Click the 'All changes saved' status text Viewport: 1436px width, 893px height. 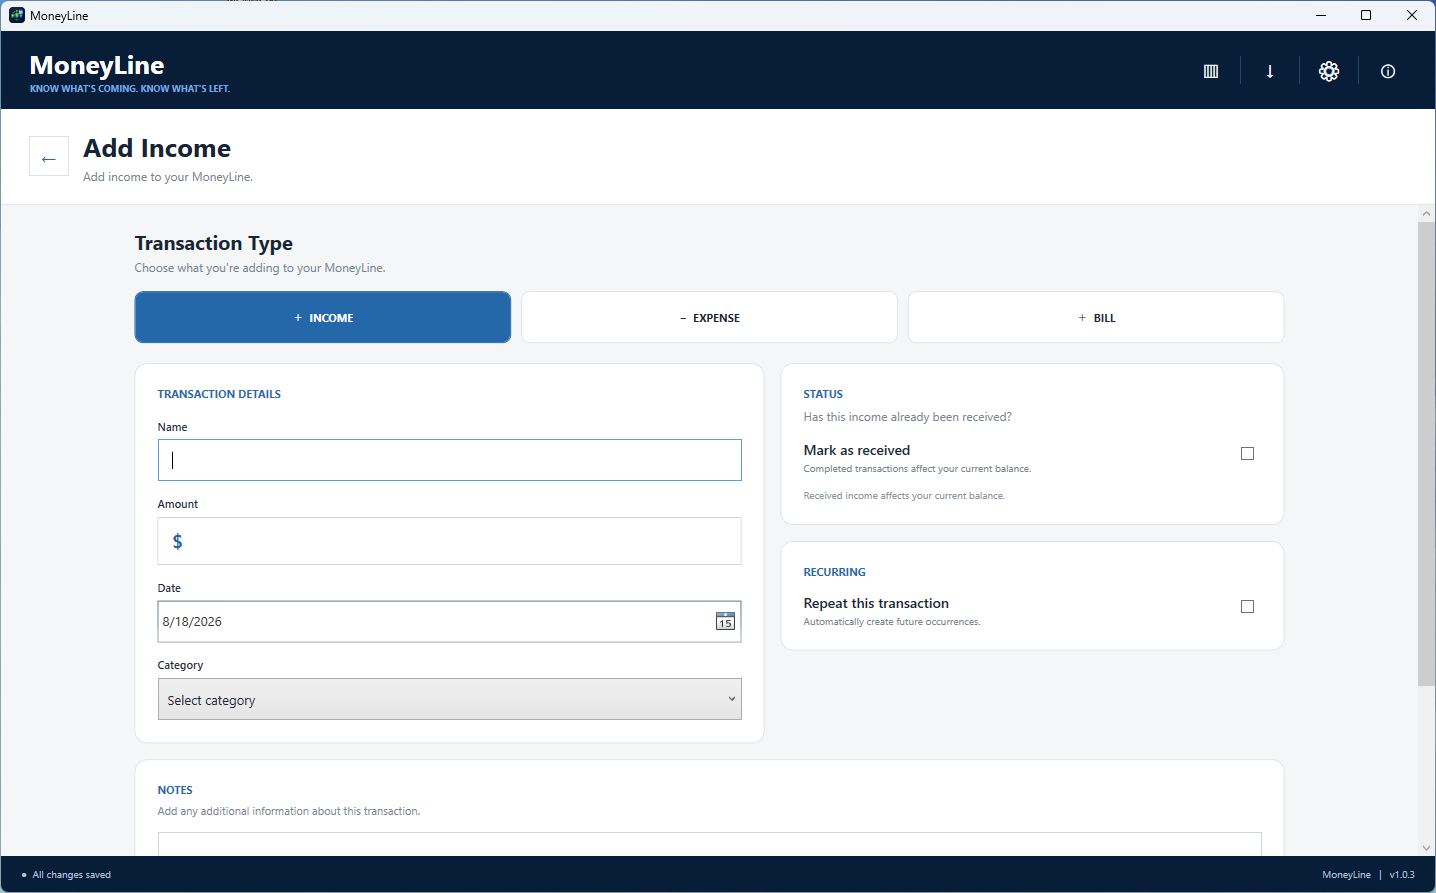tap(71, 875)
